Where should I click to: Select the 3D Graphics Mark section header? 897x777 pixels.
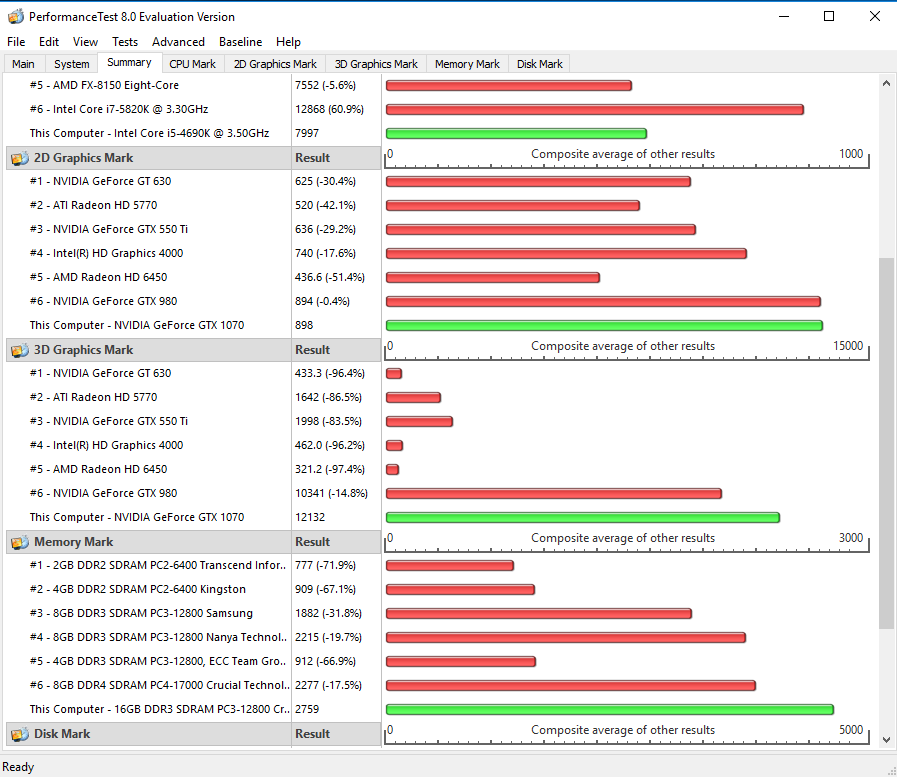point(149,350)
